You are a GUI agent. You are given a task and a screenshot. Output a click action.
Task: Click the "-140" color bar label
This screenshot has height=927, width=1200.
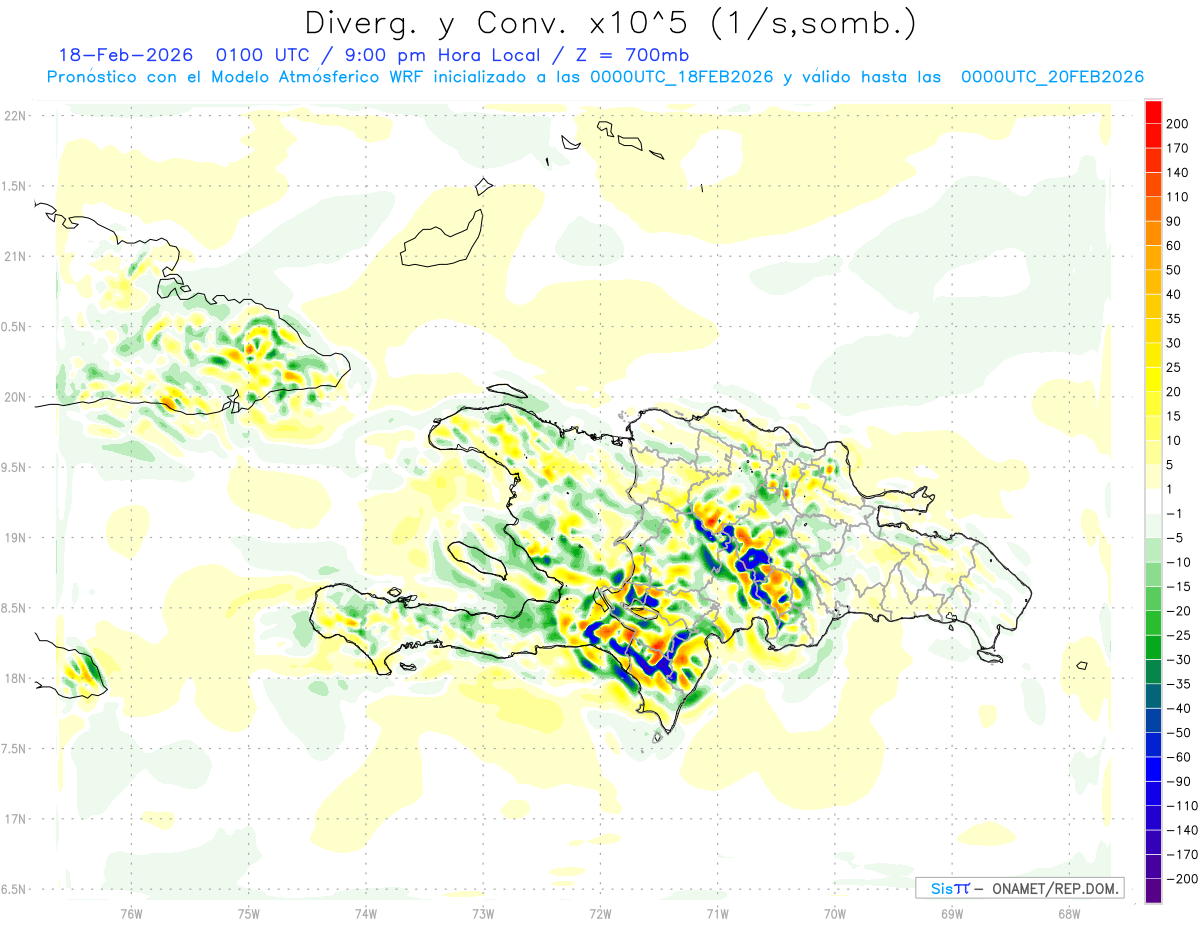[1183, 830]
